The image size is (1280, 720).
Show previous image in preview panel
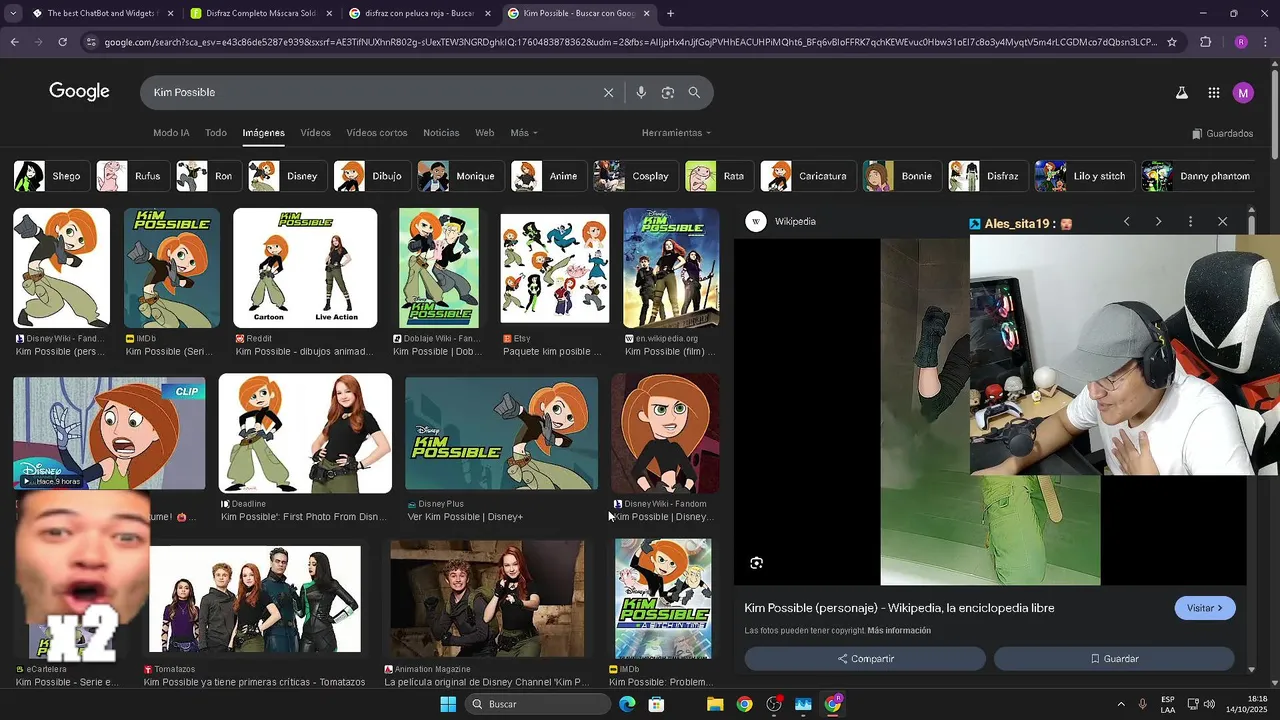pyautogui.click(x=1126, y=221)
